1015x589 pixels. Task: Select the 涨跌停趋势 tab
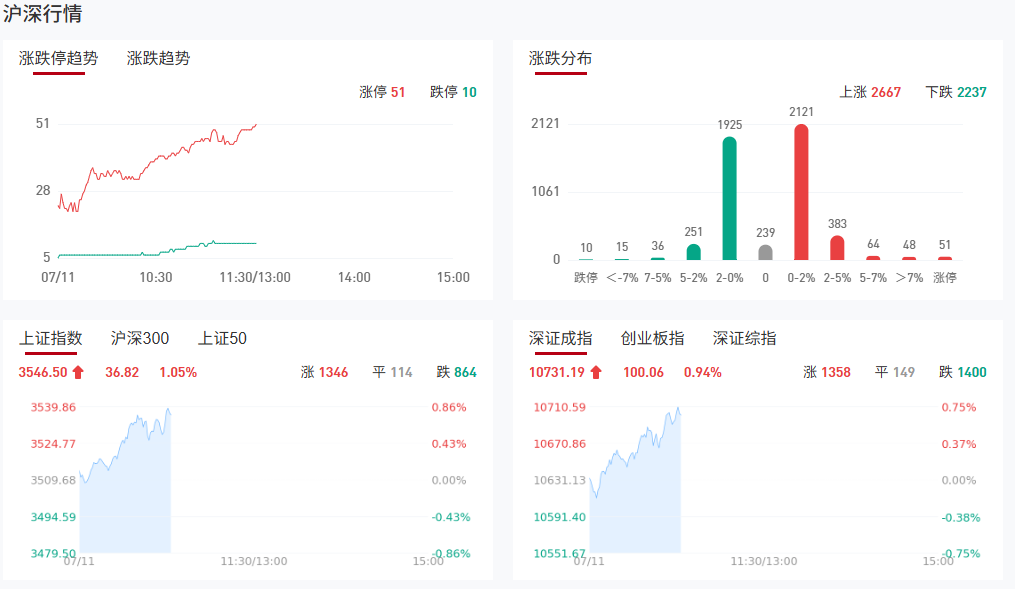click(x=58, y=58)
